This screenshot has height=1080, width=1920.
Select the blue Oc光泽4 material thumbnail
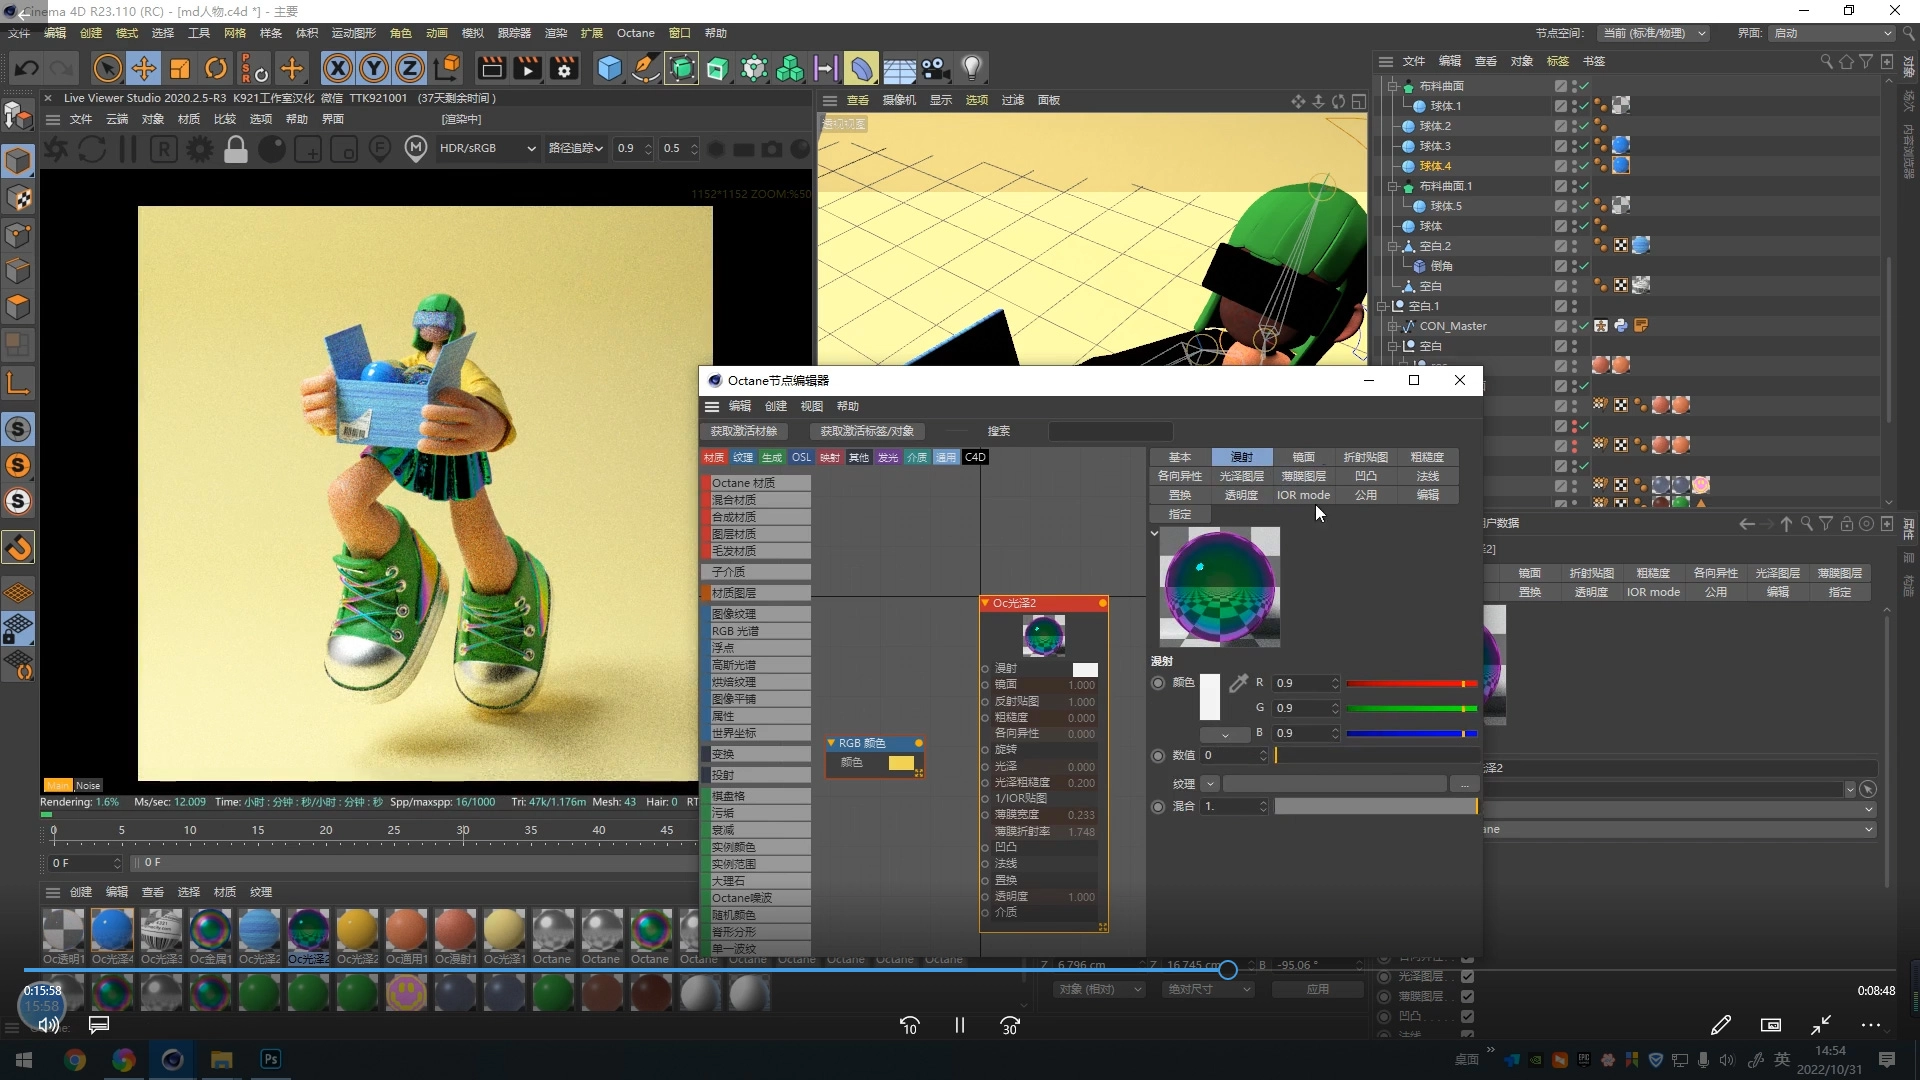tap(112, 930)
